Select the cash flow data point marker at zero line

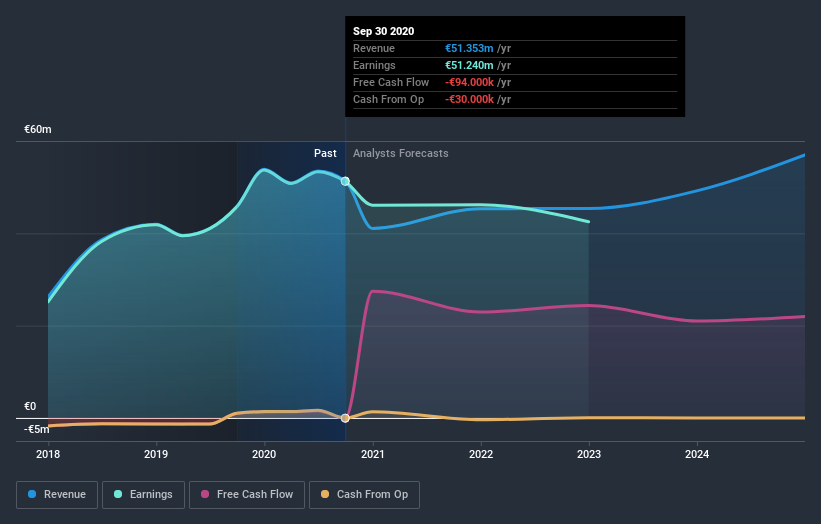[345, 418]
